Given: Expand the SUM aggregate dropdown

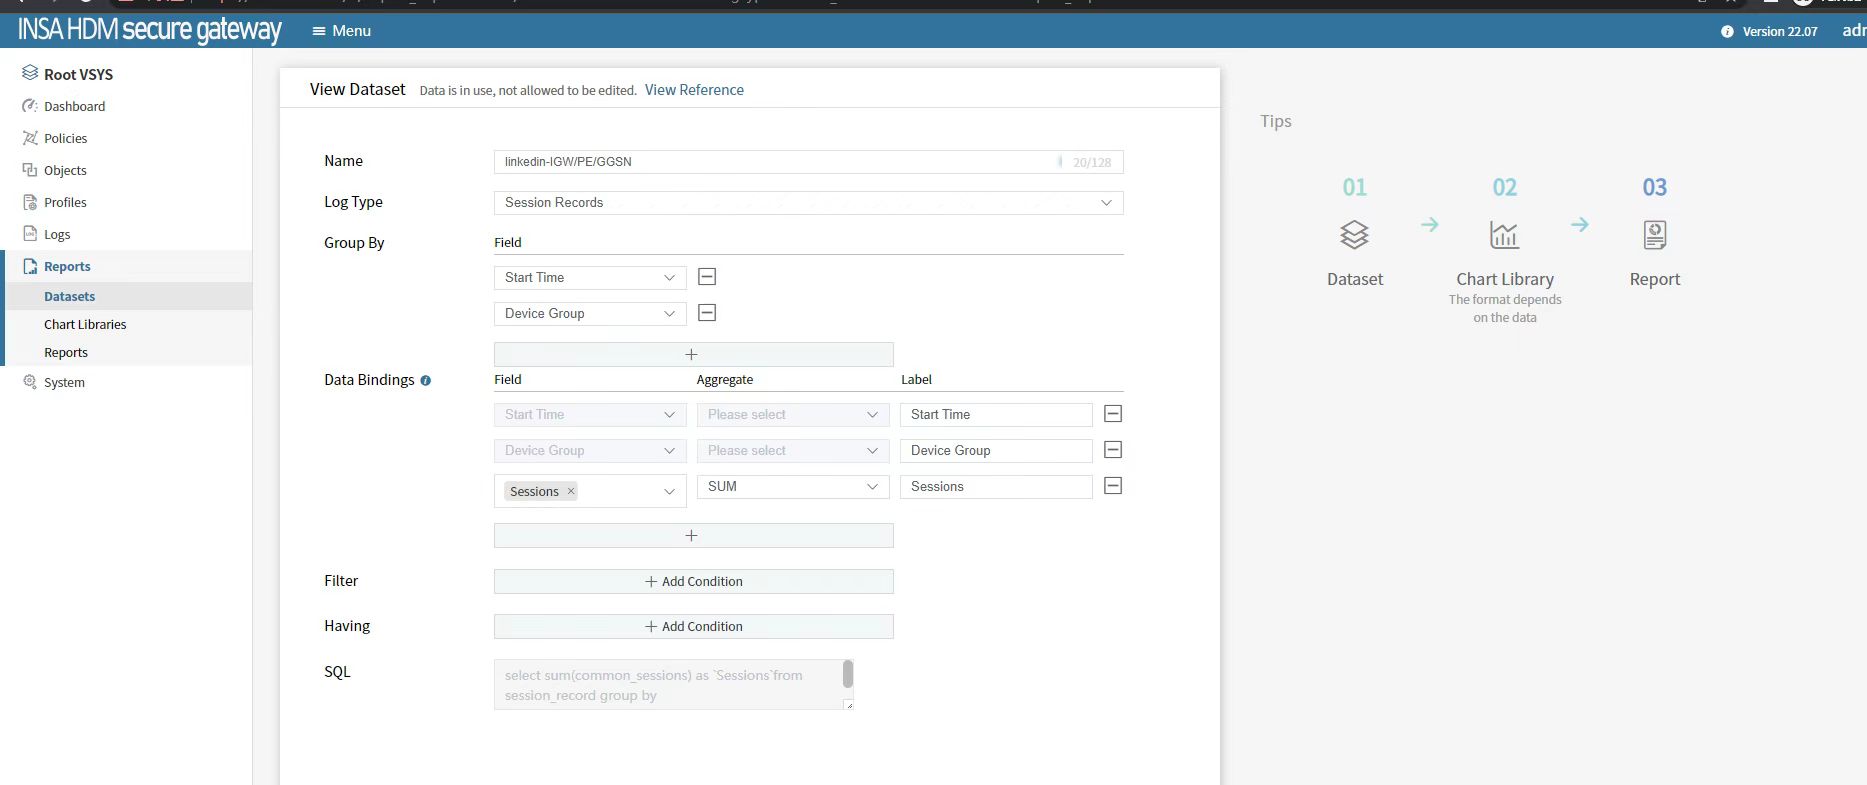Looking at the screenshot, I should point(792,487).
